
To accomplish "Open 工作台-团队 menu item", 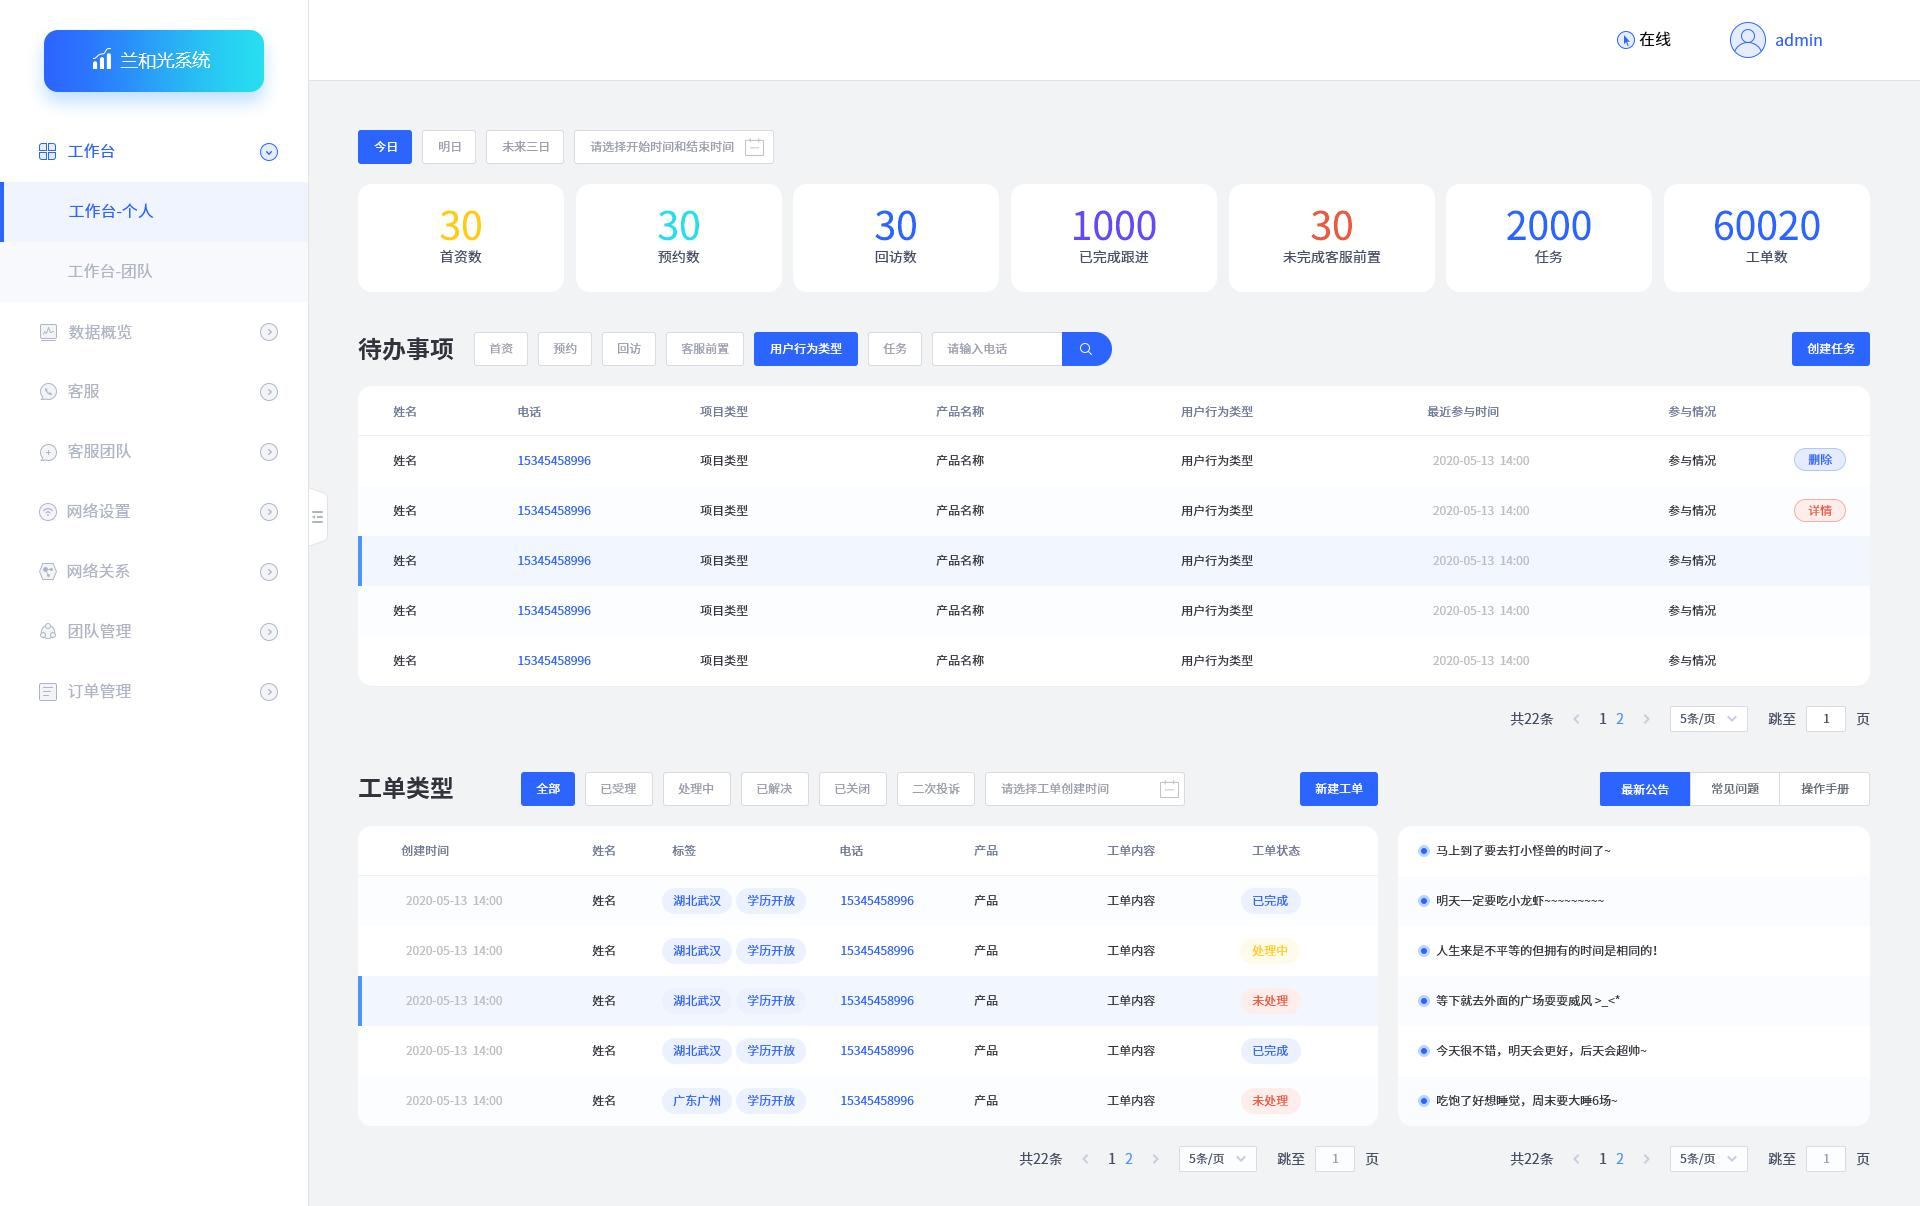I will click(x=110, y=272).
